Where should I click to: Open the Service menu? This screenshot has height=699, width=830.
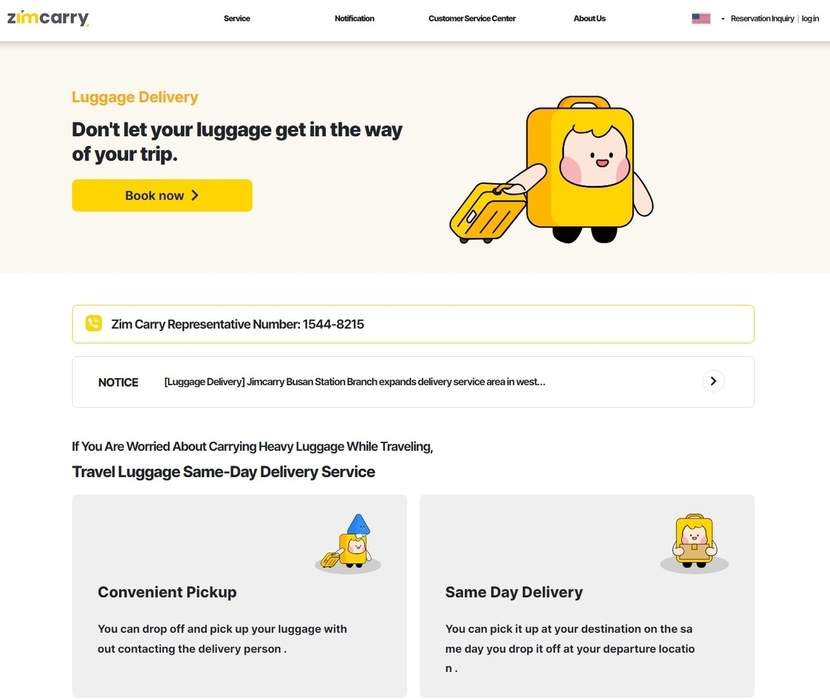tap(237, 19)
